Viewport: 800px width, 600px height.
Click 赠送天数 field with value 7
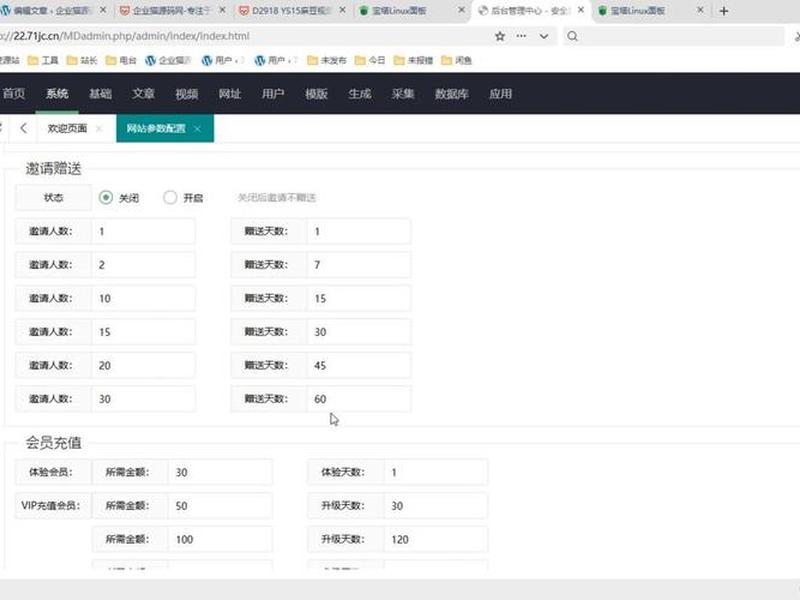pyautogui.click(x=359, y=265)
